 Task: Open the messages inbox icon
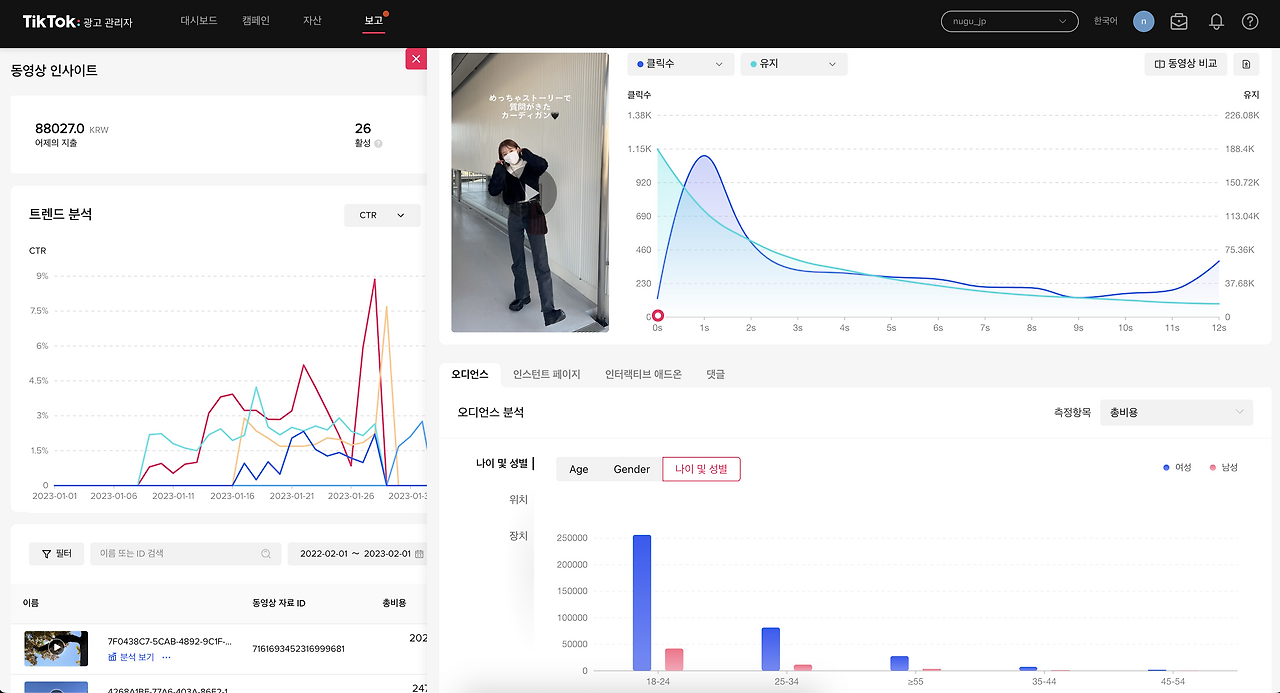(1178, 20)
